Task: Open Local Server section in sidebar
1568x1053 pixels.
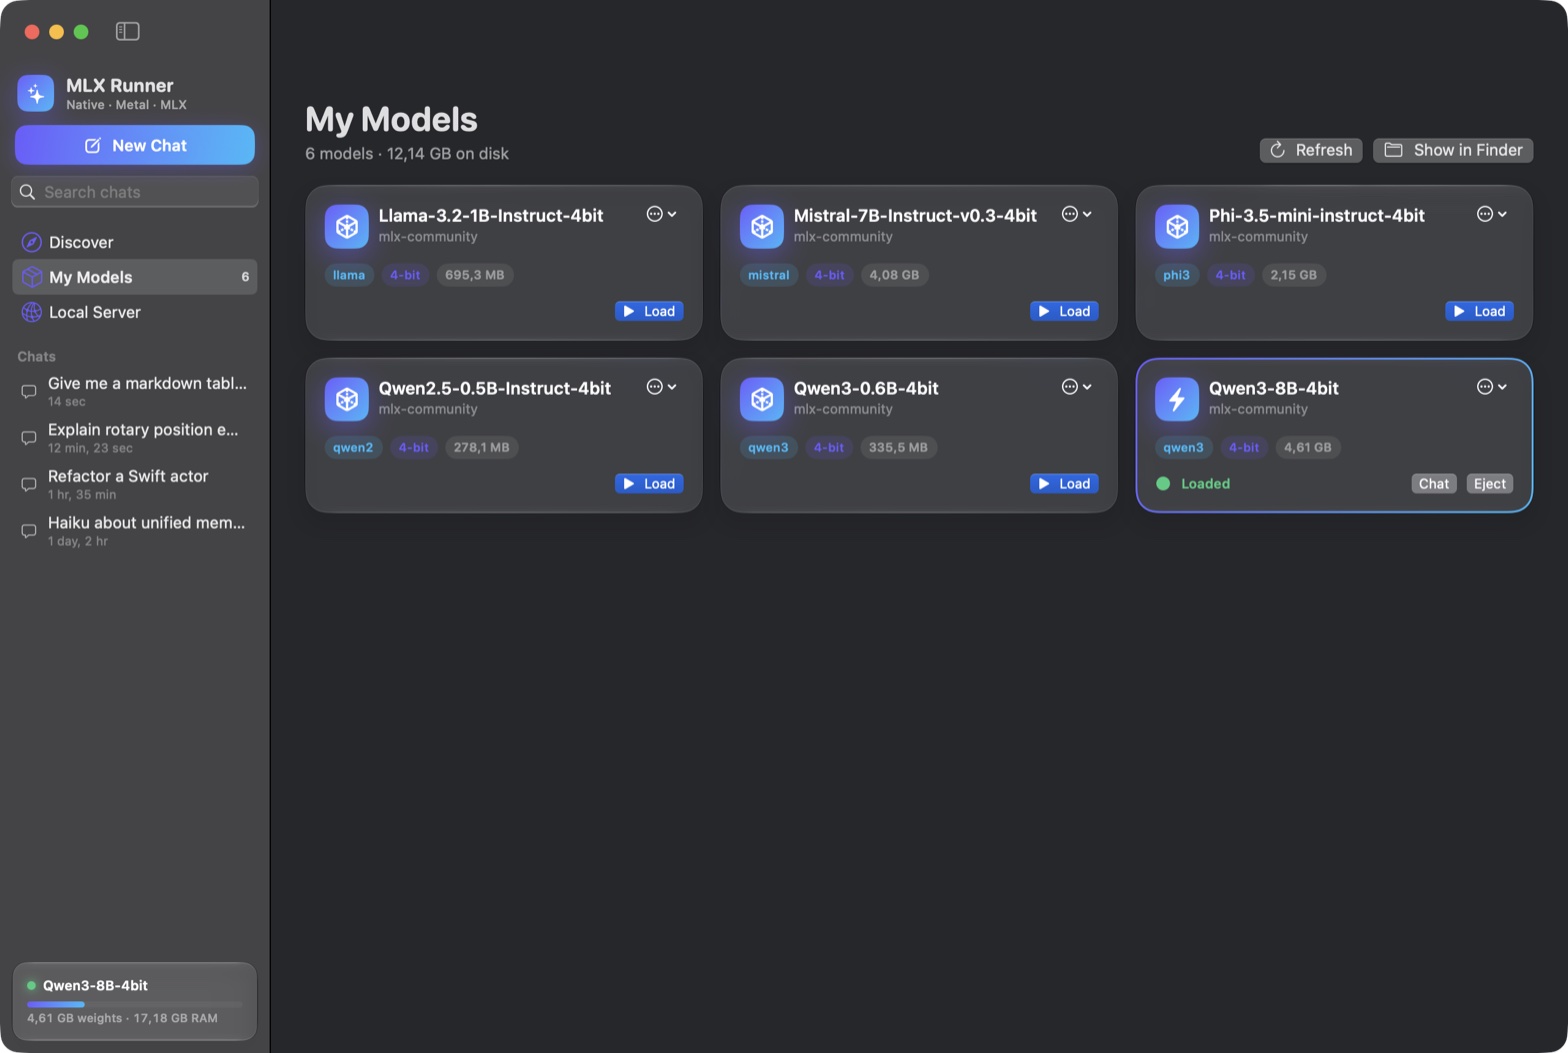Action: pos(135,312)
